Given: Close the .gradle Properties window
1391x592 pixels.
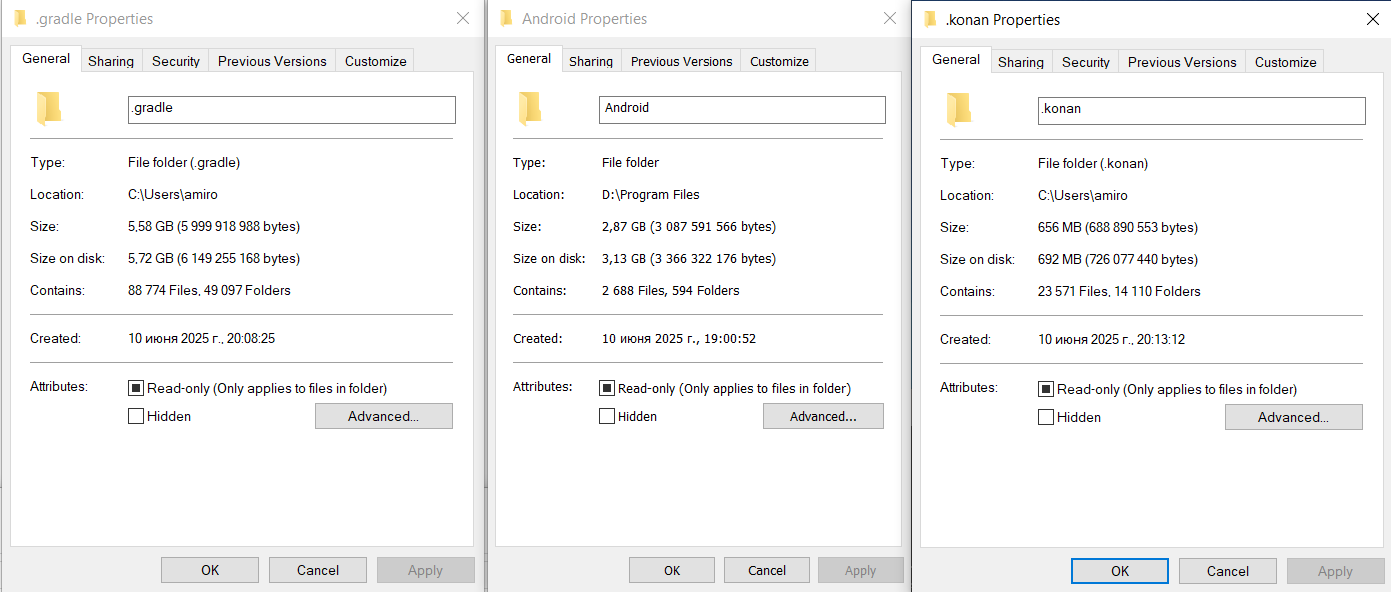Looking at the screenshot, I should [462, 18].
